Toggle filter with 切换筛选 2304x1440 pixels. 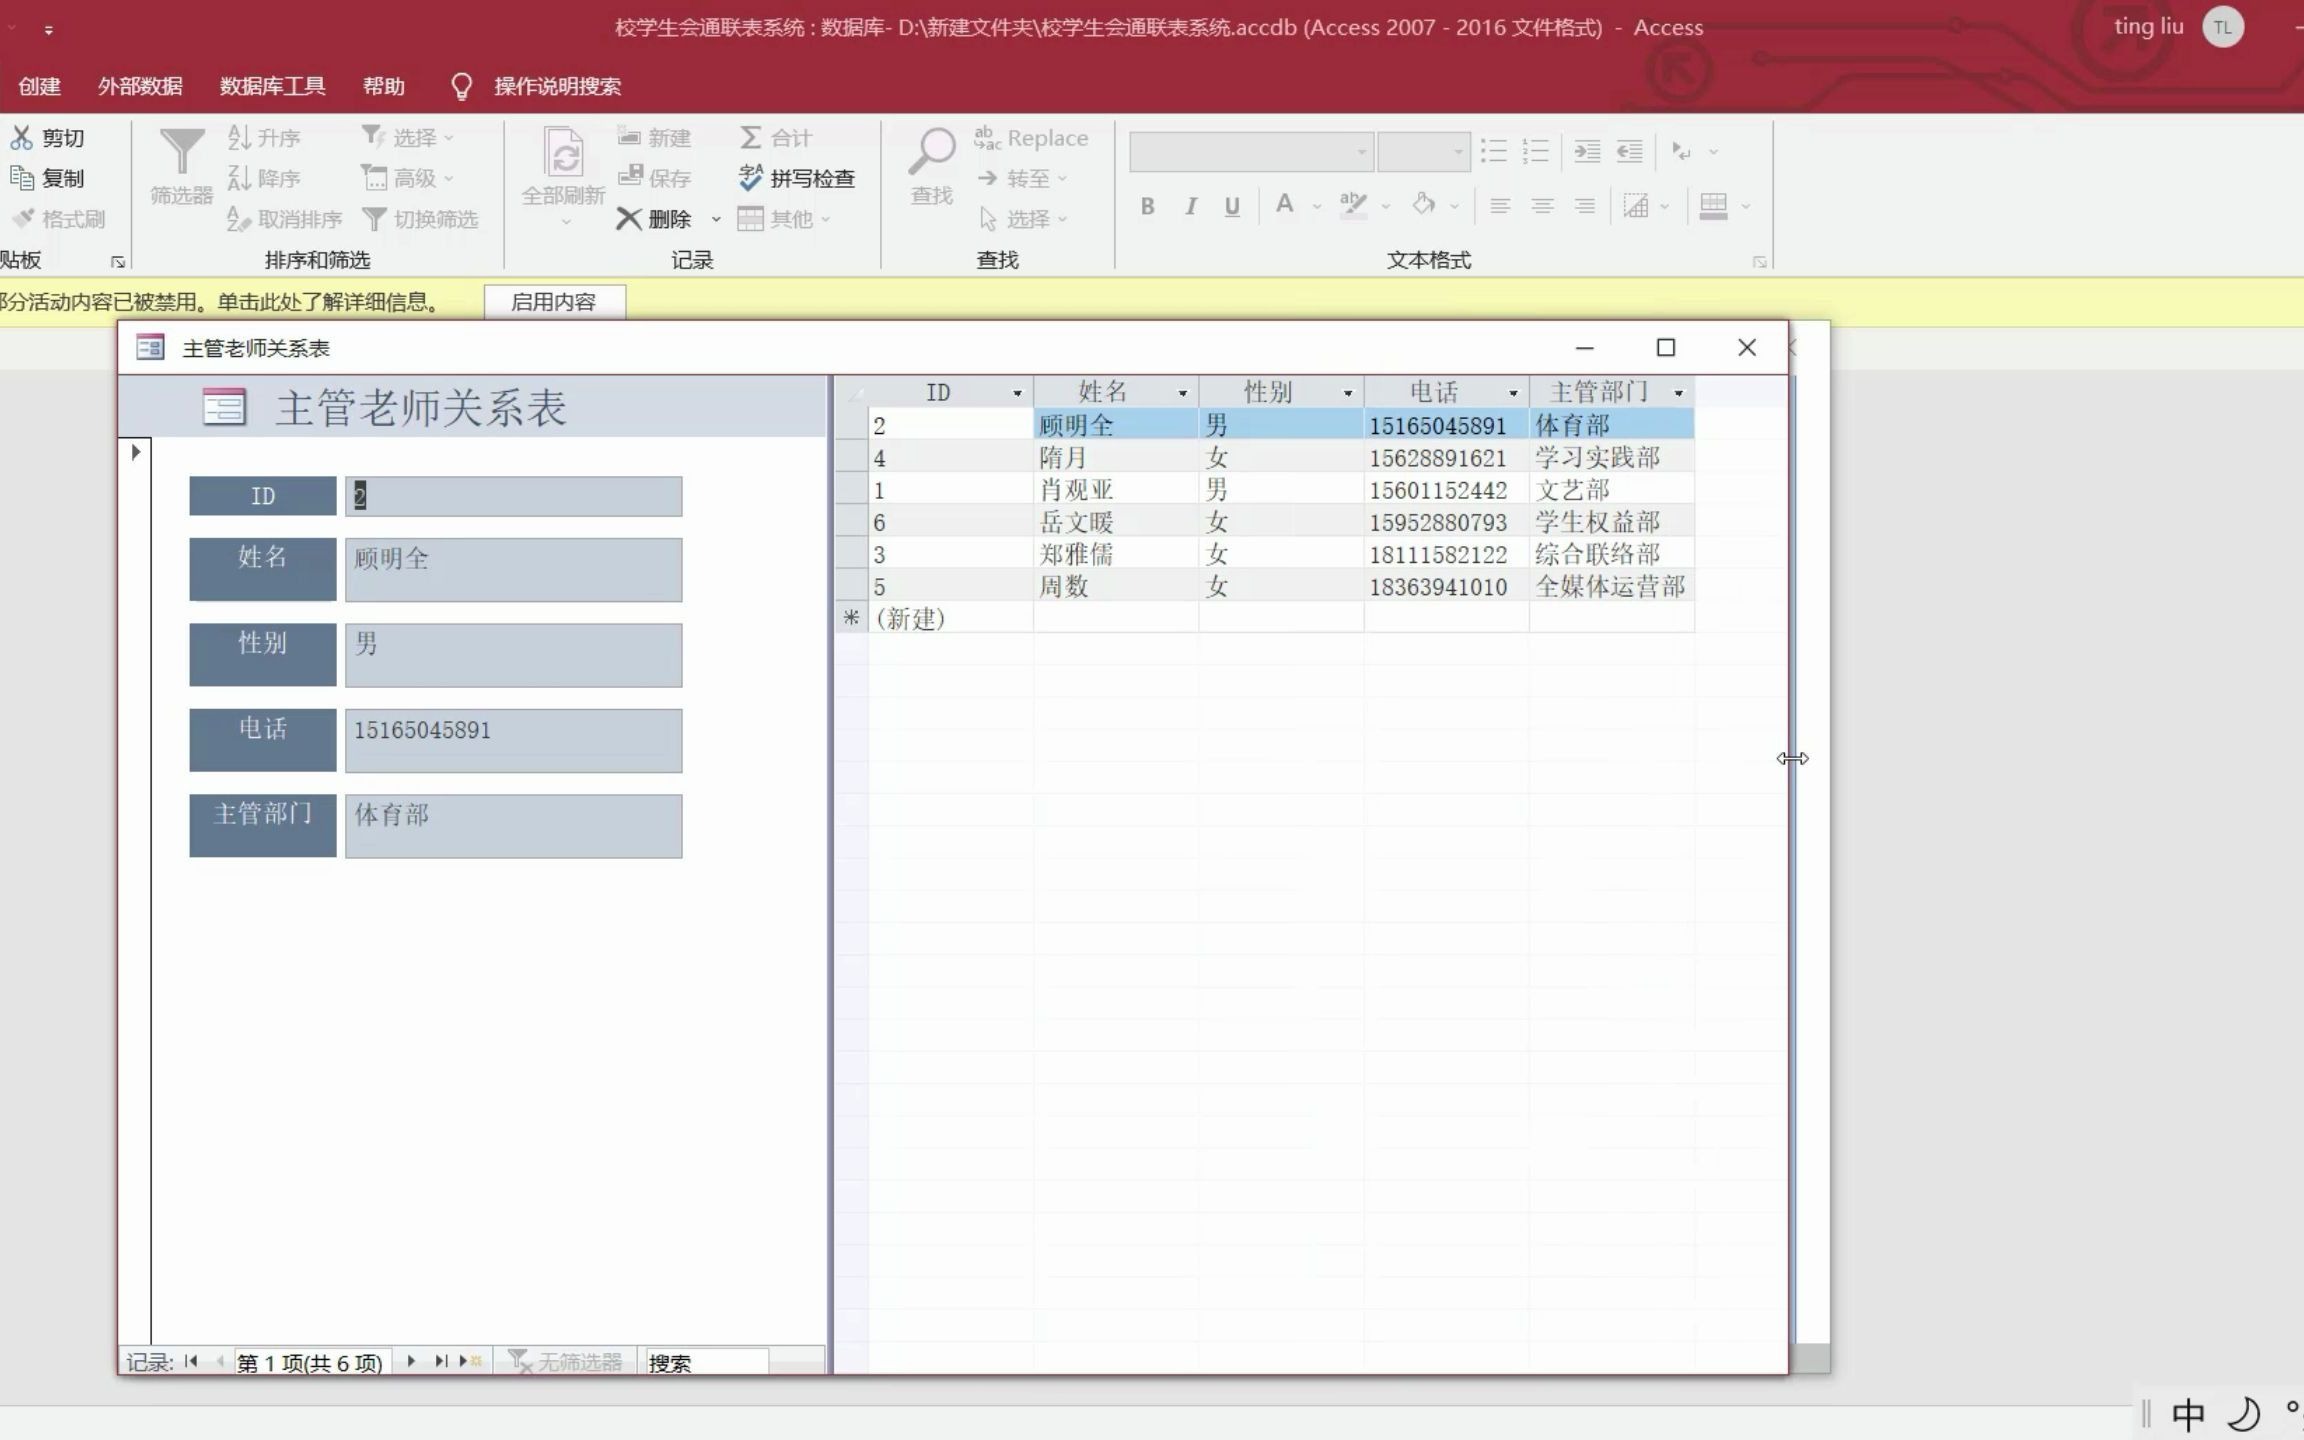(421, 218)
